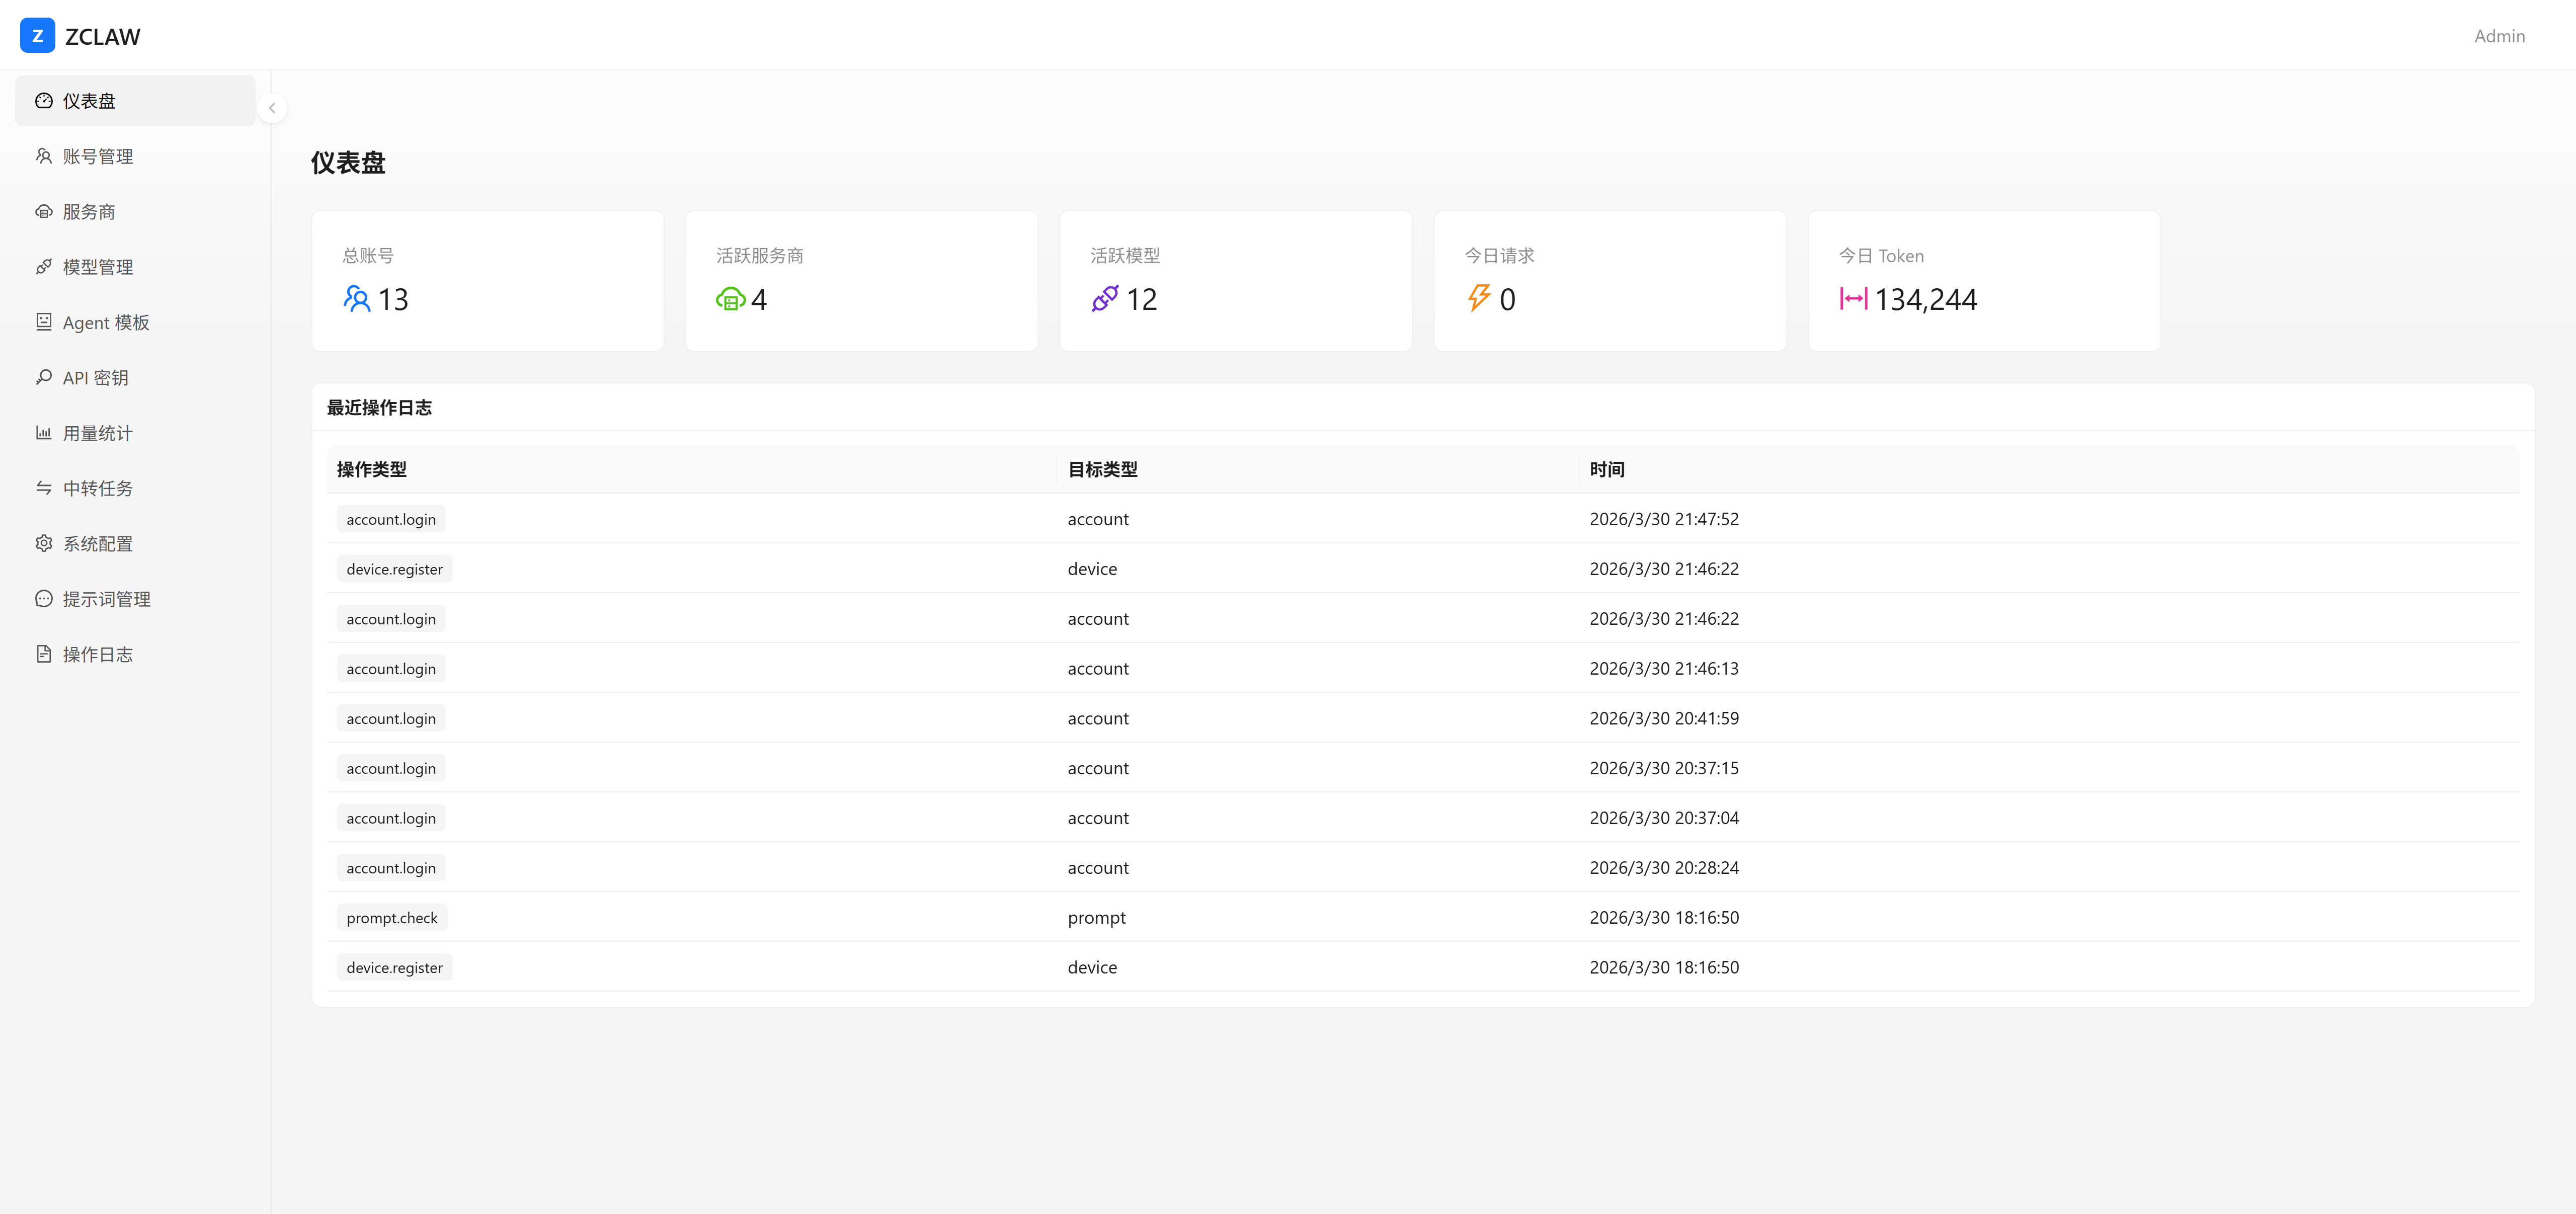Click the API 密钥 key icon

(x=44, y=377)
